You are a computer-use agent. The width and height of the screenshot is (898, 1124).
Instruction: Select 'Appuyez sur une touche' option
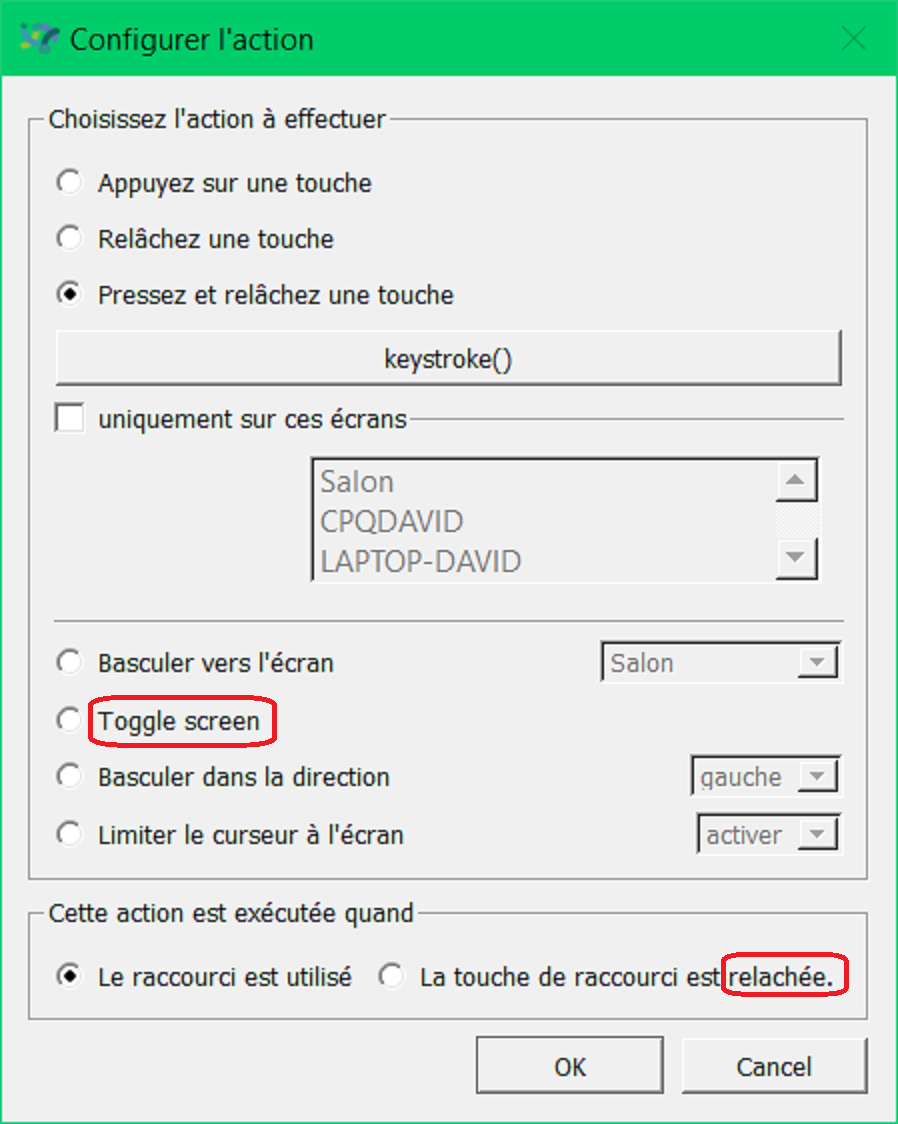pos(68,182)
